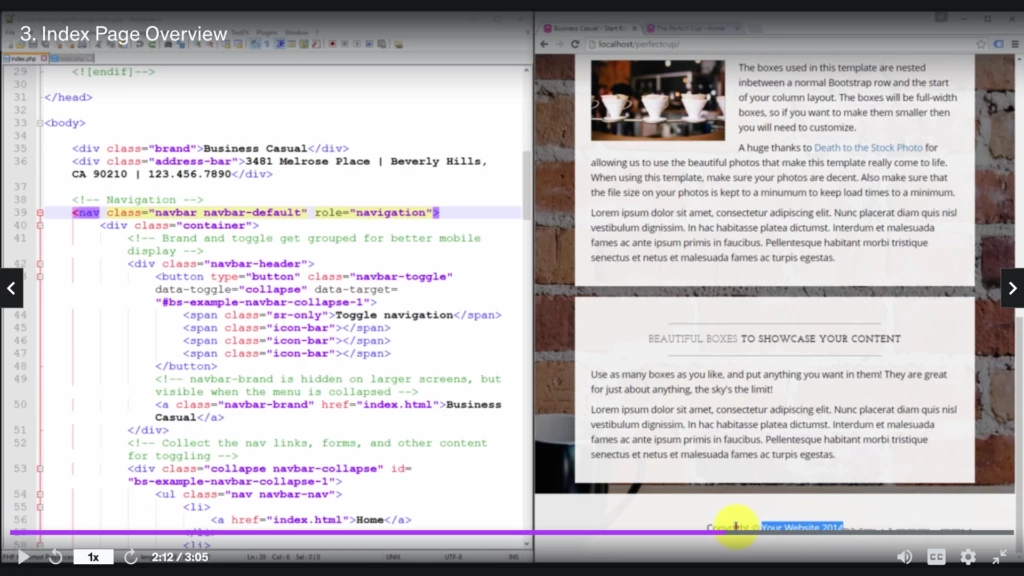Reload the localhost page in browser
The width and height of the screenshot is (1024, 576).
click(575, 45)
